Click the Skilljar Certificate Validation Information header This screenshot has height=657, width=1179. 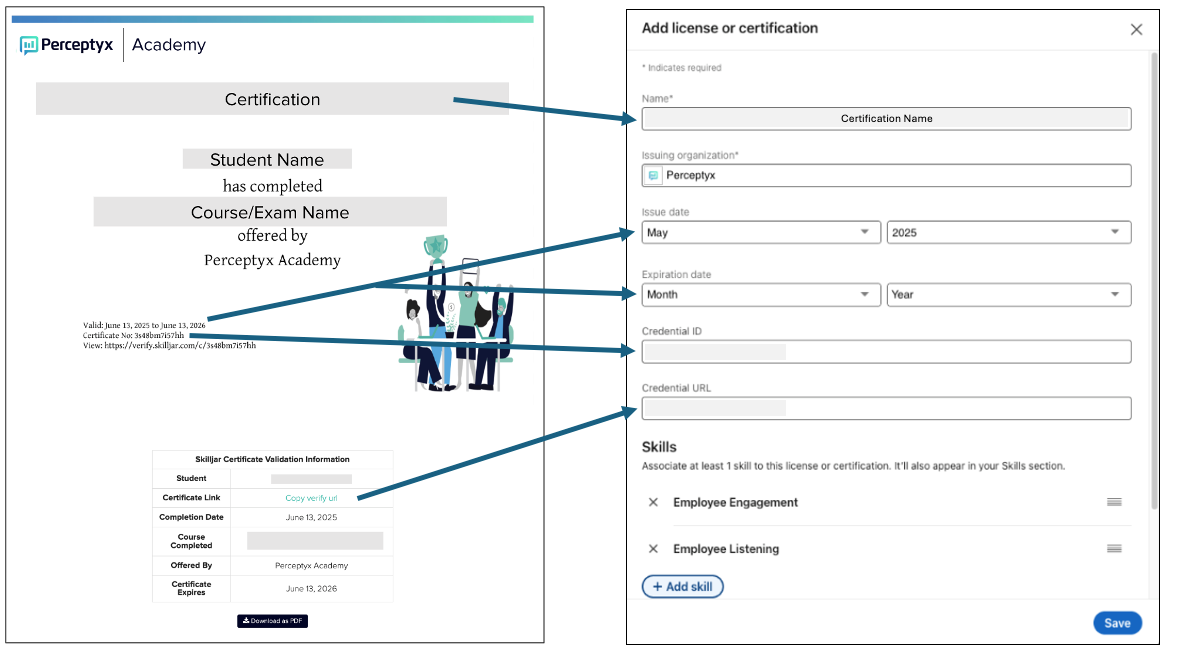pos(272,459)
